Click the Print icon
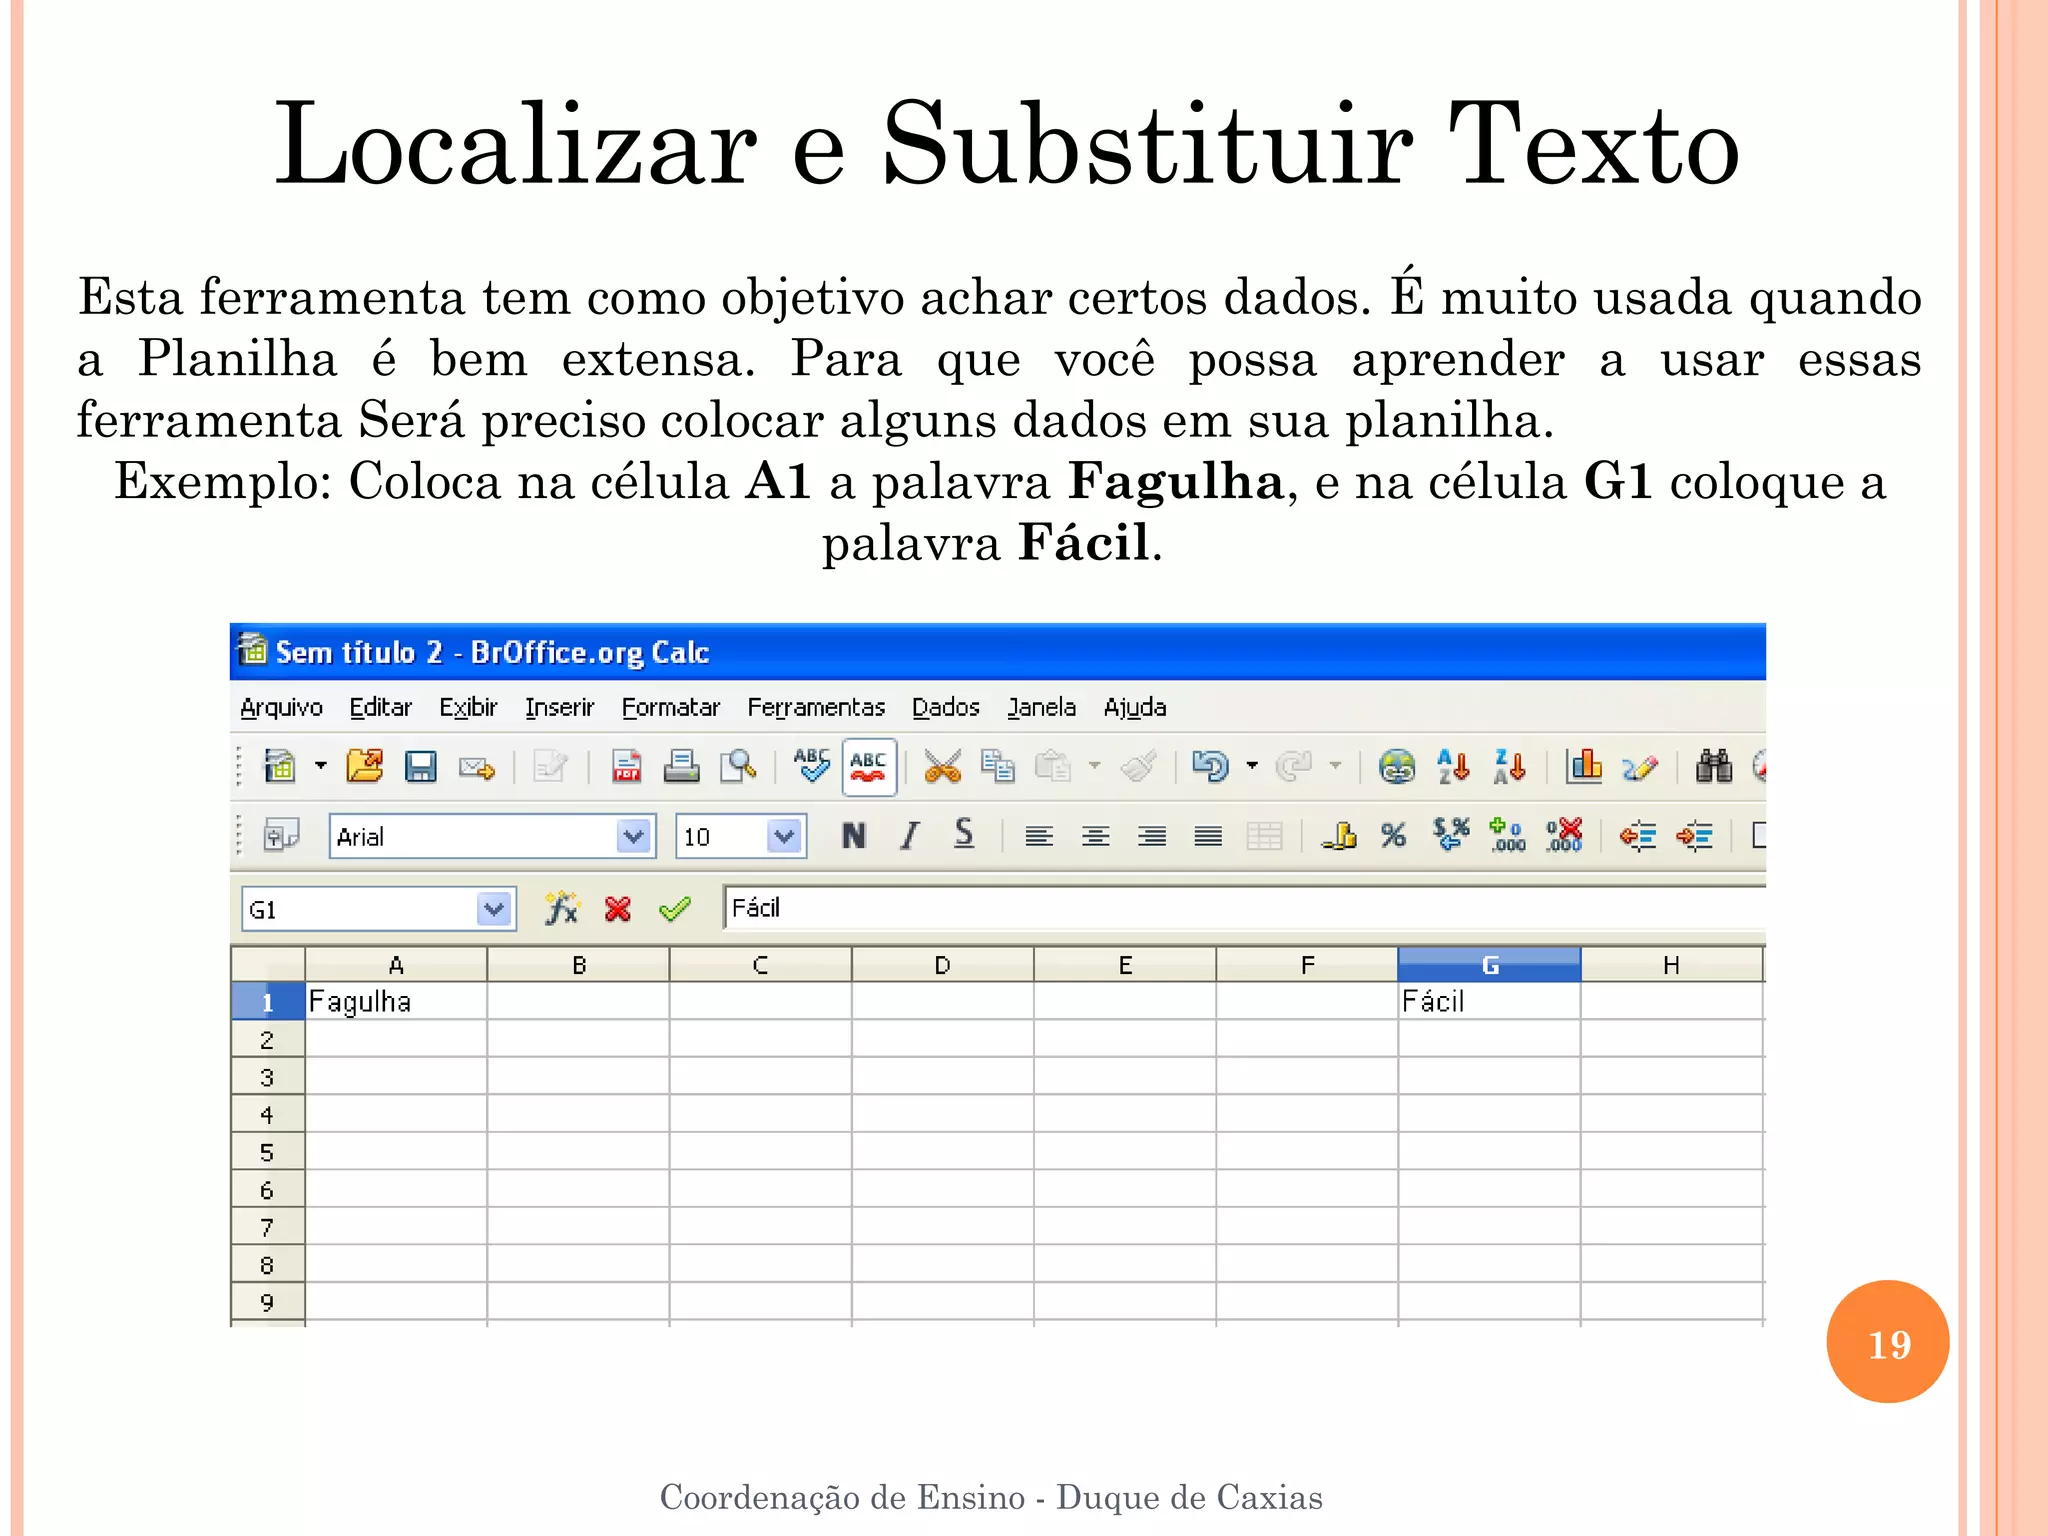 click(x=682, y=767)
